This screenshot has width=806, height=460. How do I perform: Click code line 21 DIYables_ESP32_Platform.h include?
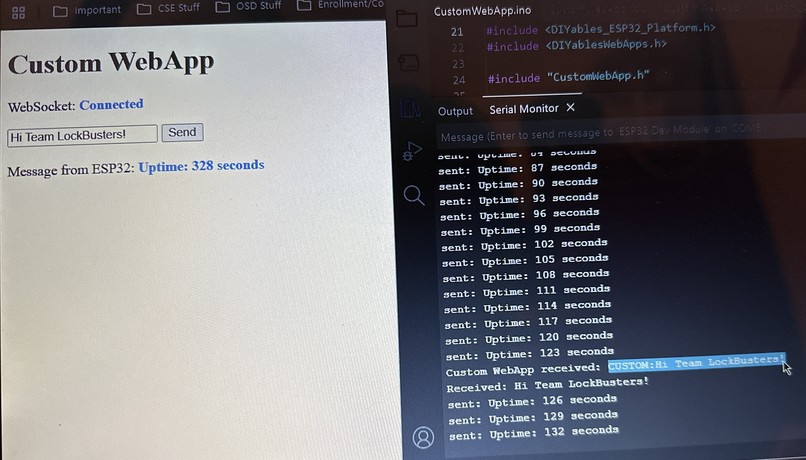(x=600, y=29)
